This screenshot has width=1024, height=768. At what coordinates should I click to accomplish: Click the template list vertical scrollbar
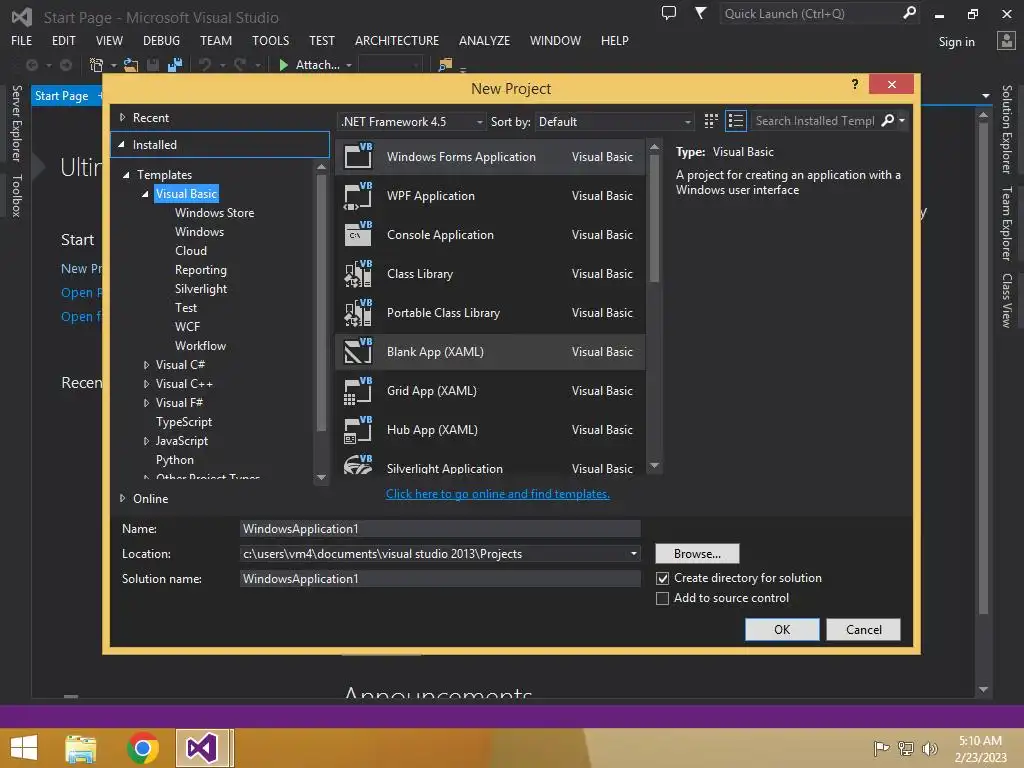[654, 219]
